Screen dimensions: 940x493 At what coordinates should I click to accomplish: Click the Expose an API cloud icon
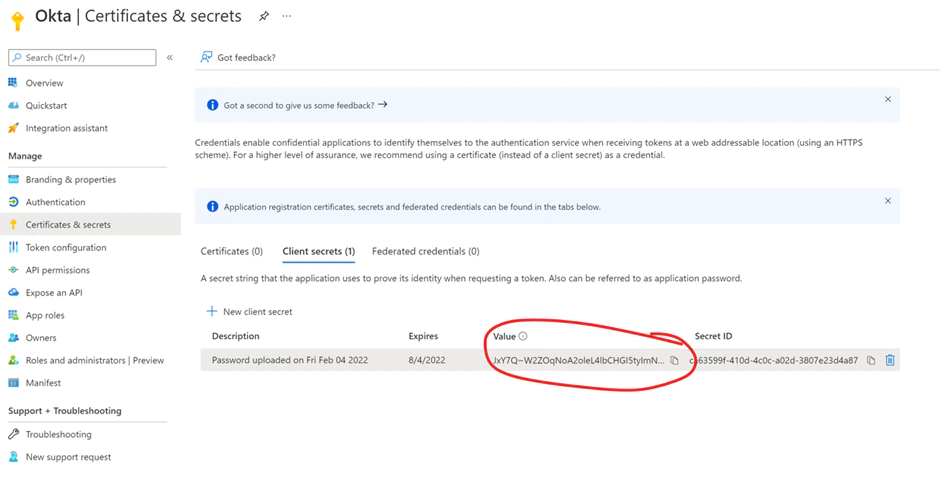[x=13, y=292]
